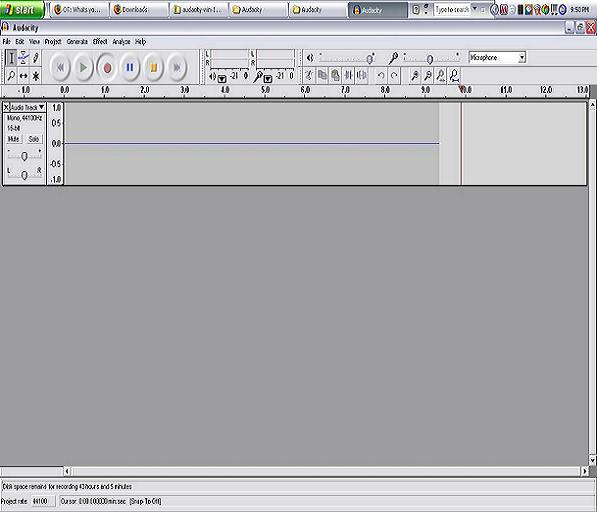Open the File menu
Viewport: 597px width, 512px height.
click(6, 41)
